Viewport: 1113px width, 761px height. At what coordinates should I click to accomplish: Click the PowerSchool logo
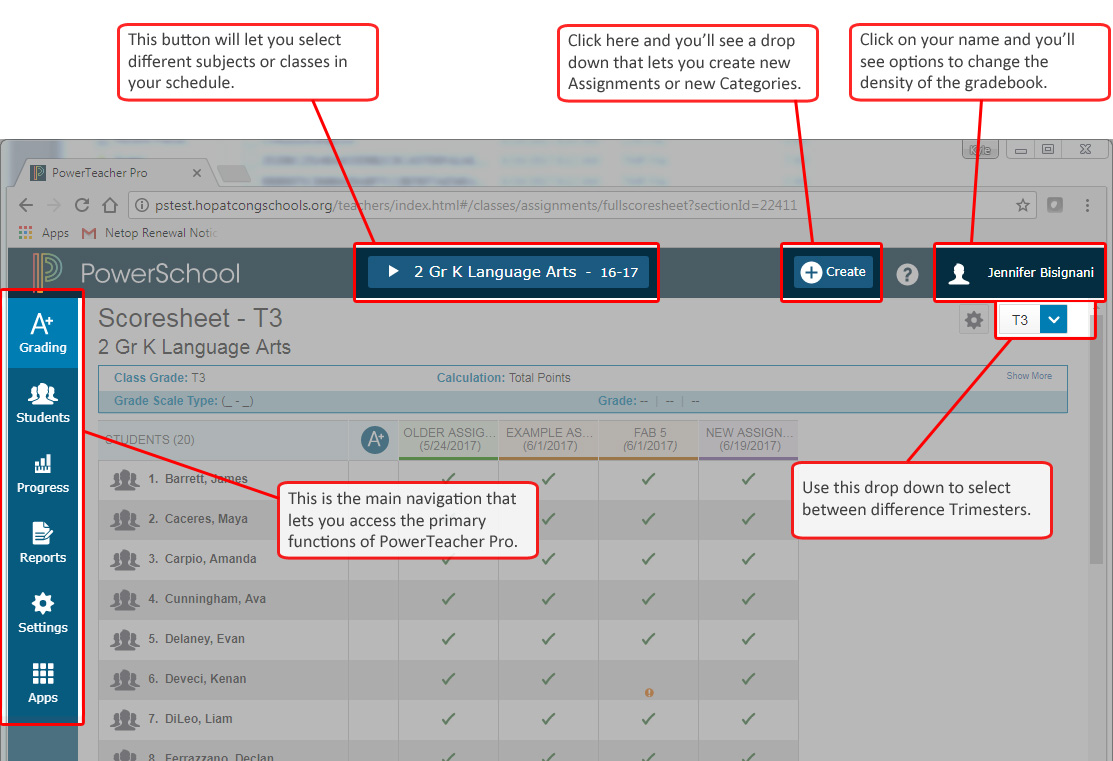click(136, 273)
